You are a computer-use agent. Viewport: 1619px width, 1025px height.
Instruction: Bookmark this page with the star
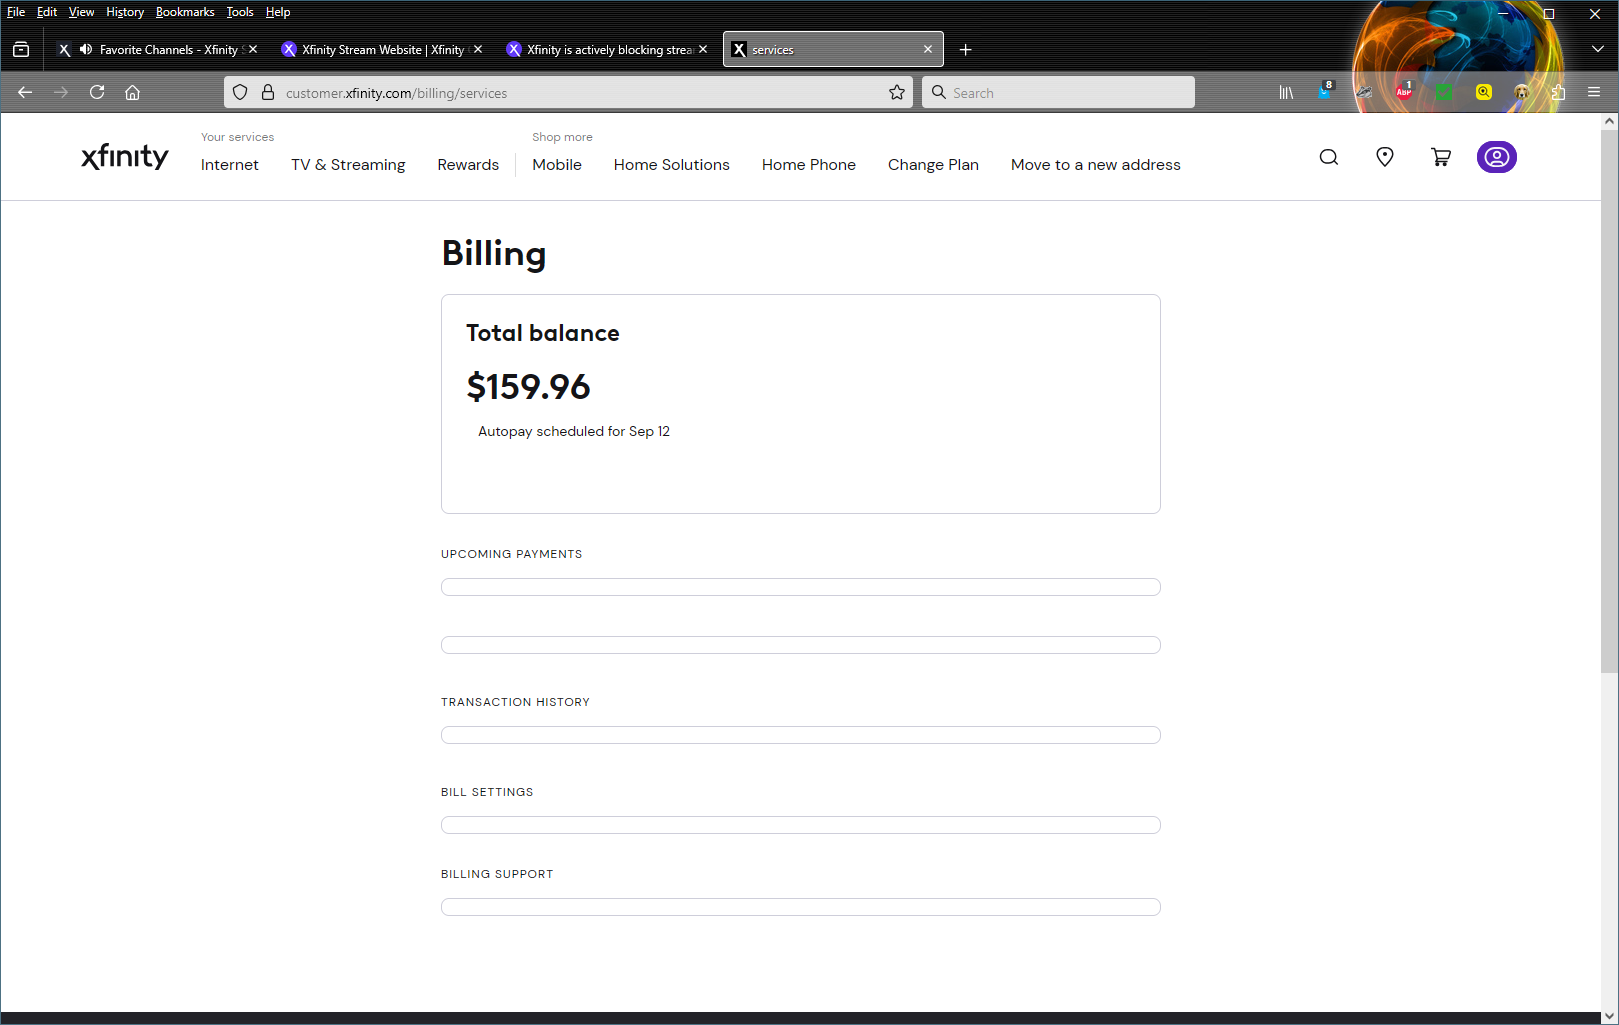pyautogui.click(x=897, y=92)
